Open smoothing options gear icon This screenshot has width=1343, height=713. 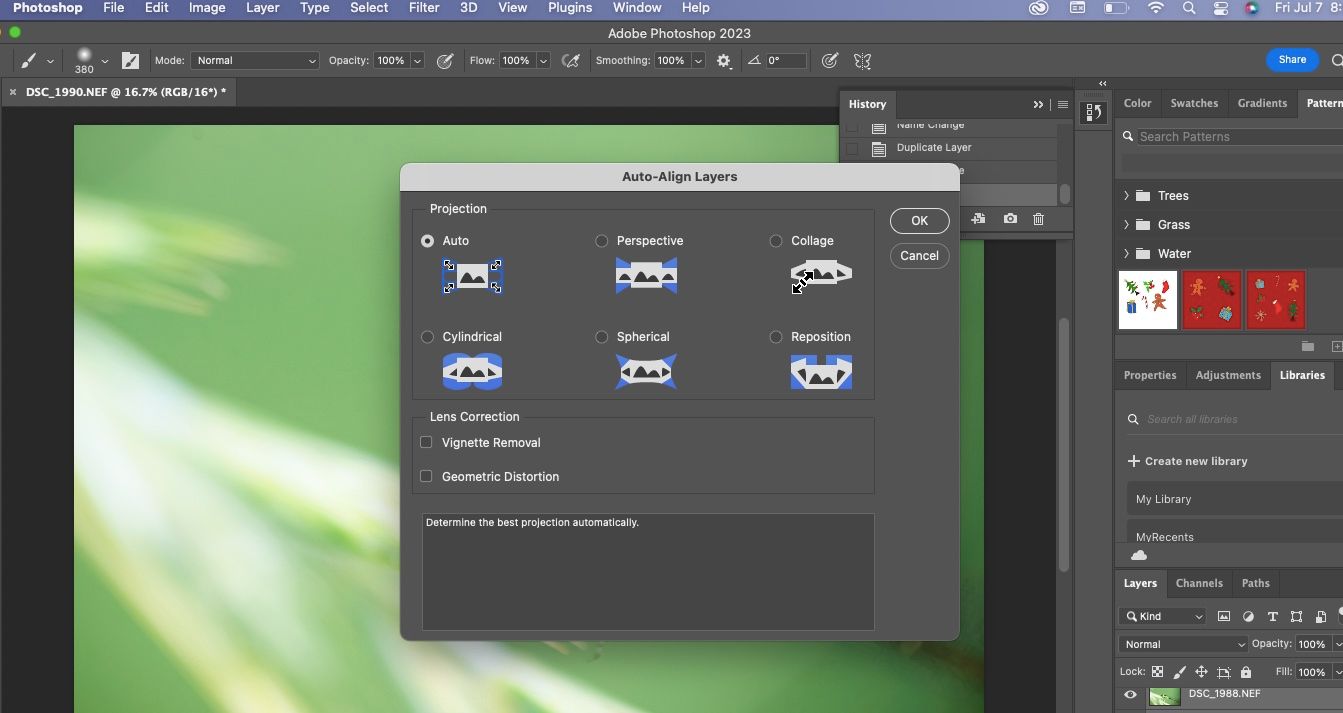coord(724,61)
